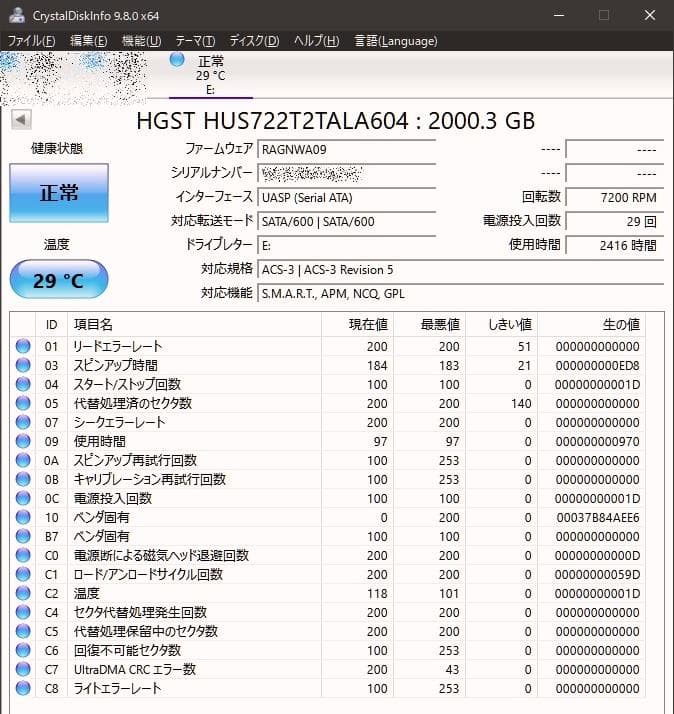Open the ディスク(D) menu

click(x=254, y=41)
